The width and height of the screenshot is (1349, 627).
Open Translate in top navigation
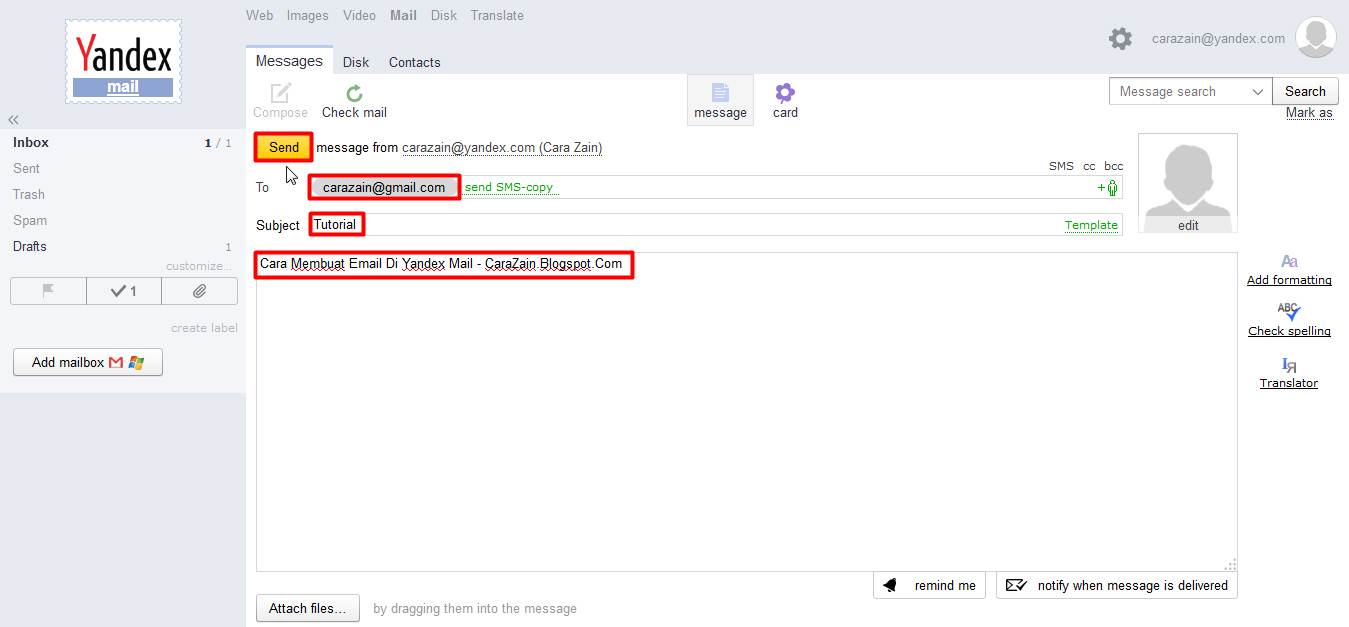497,15
